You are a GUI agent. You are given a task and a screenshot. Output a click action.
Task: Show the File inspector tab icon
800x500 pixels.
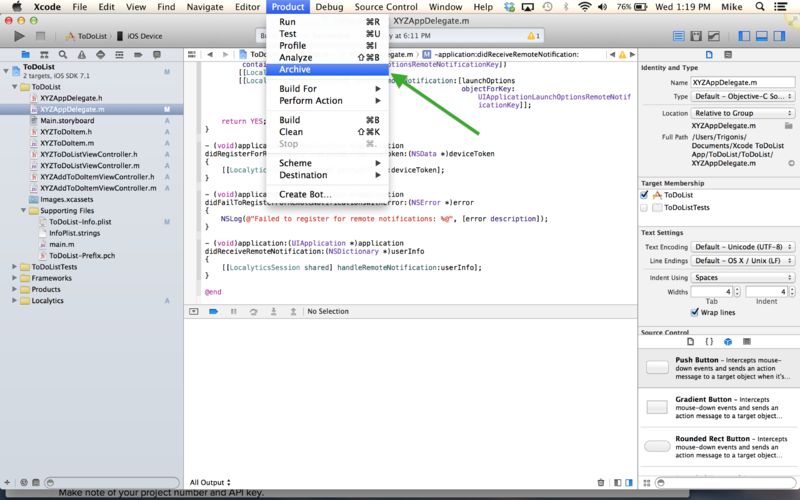[709, 55]
